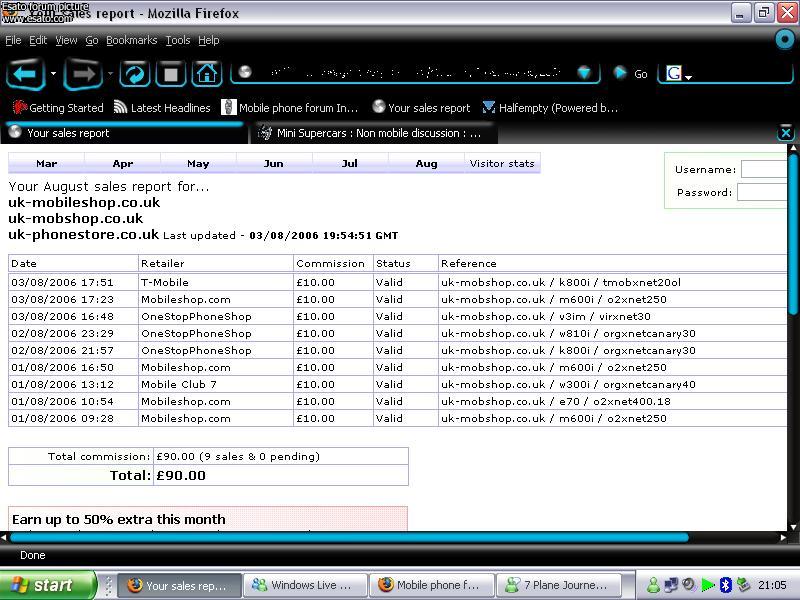The image size is (800, 600).
Task: Open the Windows Start menu
Action: (47, 585)
